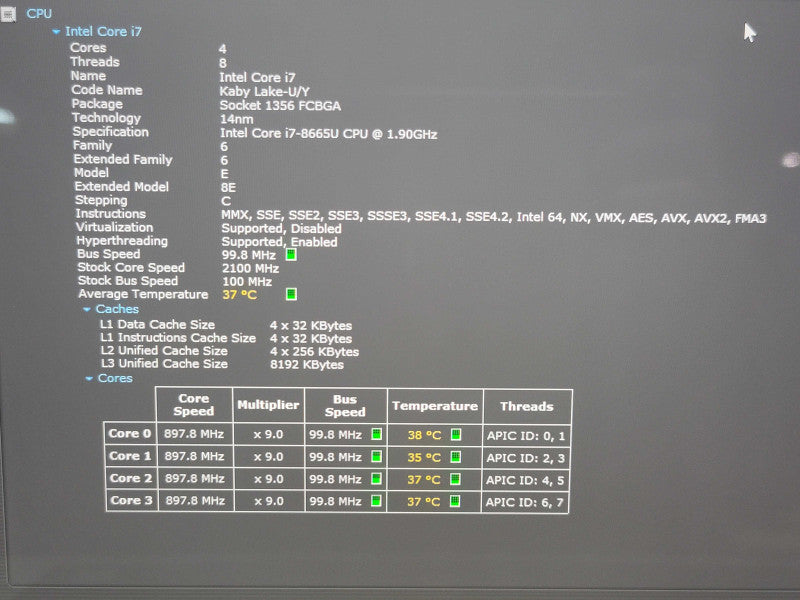Screen dimensions: 800x600
Task: Click the green graph icon beside Bus Speed 99.8 MHz
Action: pyautogui.click(x=291, y=254)
